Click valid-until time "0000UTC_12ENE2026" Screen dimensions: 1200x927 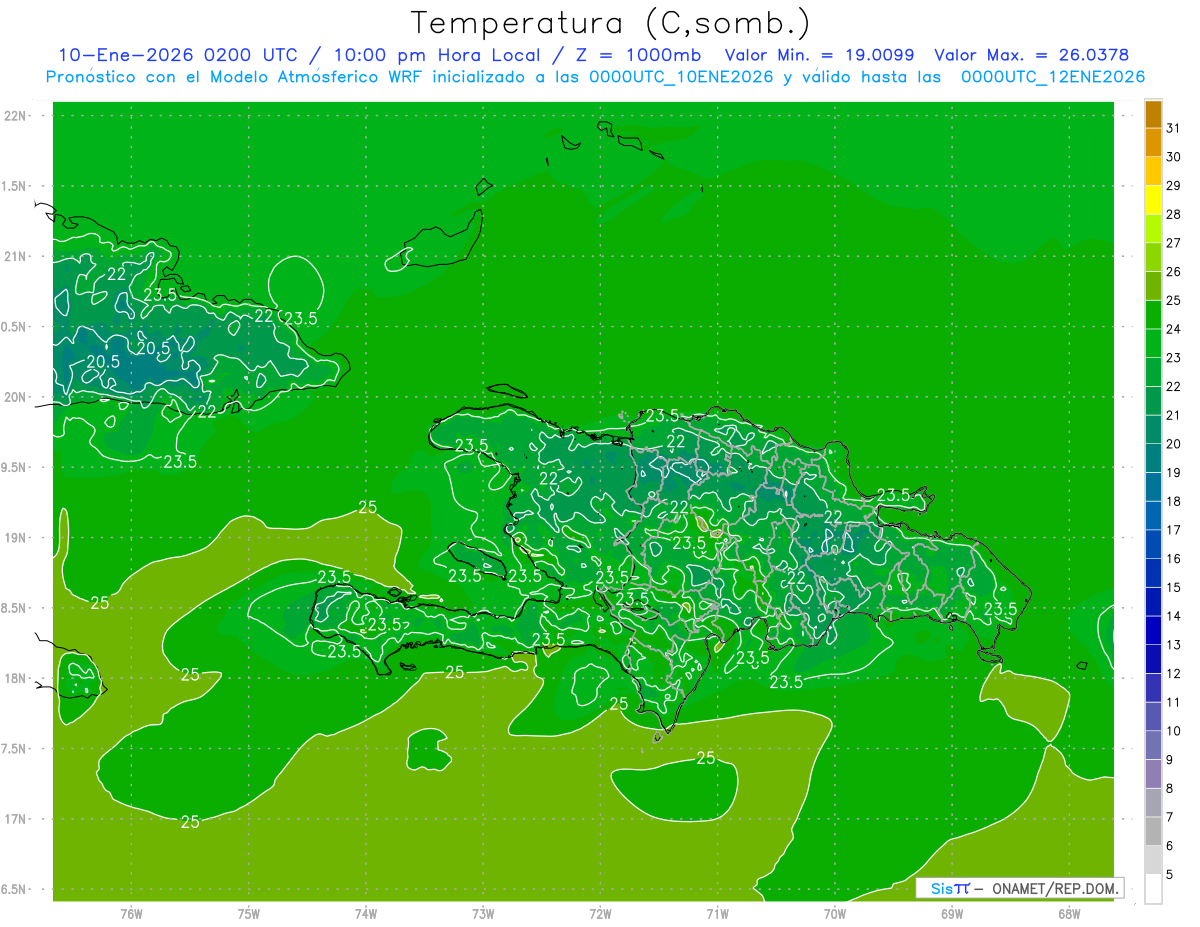pos(1052,77)
